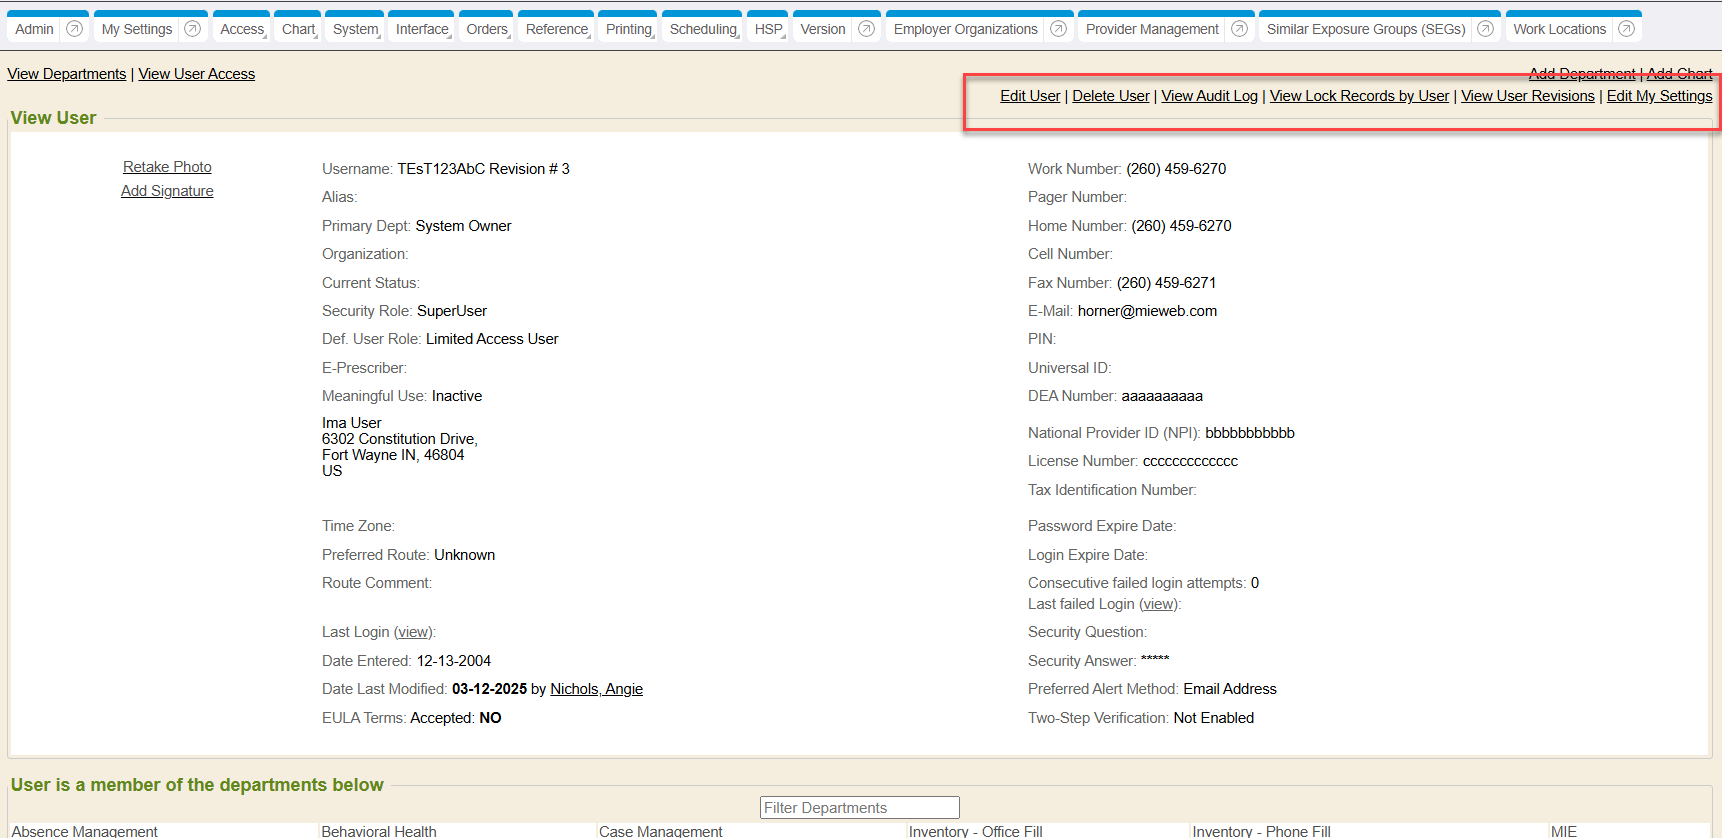
Task: Click the Work Locations arrow icon
Action: point(1627,29)
